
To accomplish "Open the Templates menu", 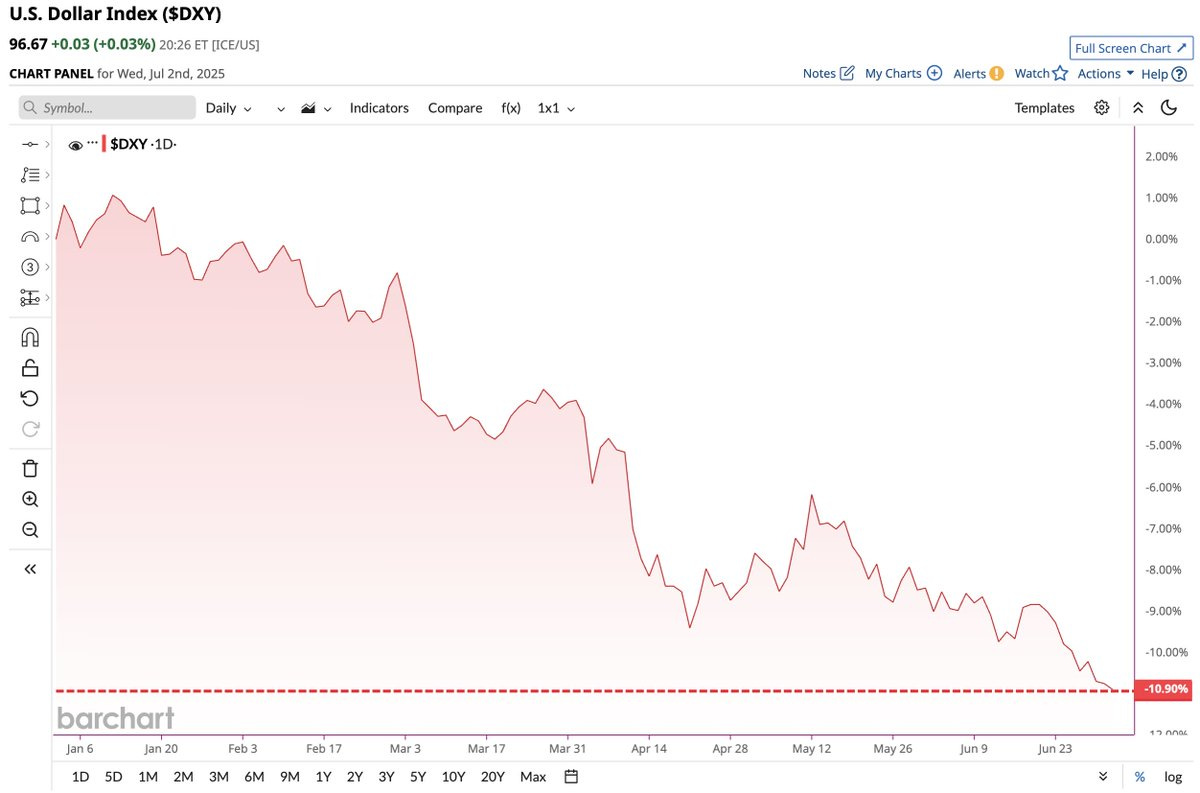I will (1044, 108).
